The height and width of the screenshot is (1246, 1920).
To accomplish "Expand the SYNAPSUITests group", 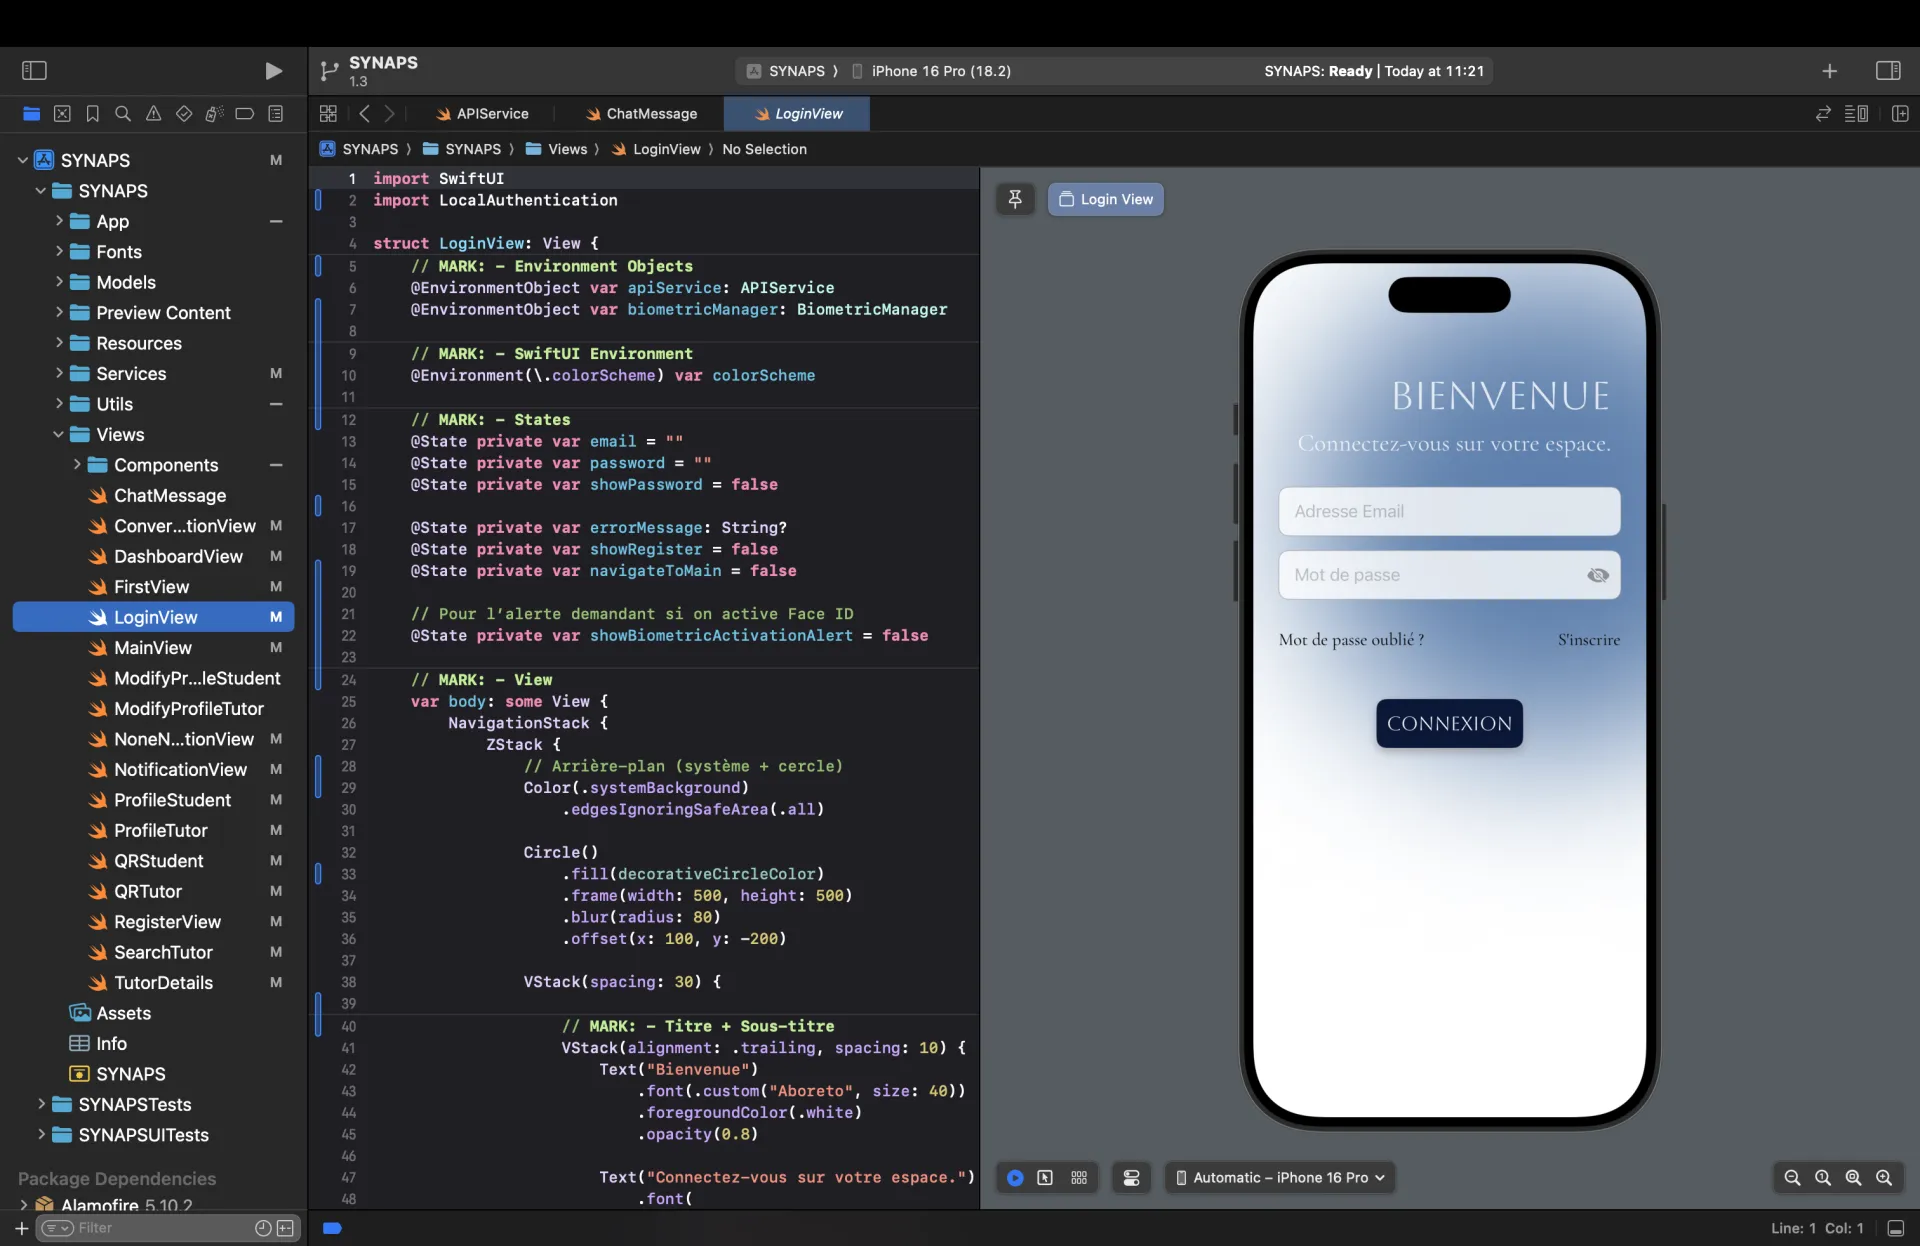I will pos(41,1135).
